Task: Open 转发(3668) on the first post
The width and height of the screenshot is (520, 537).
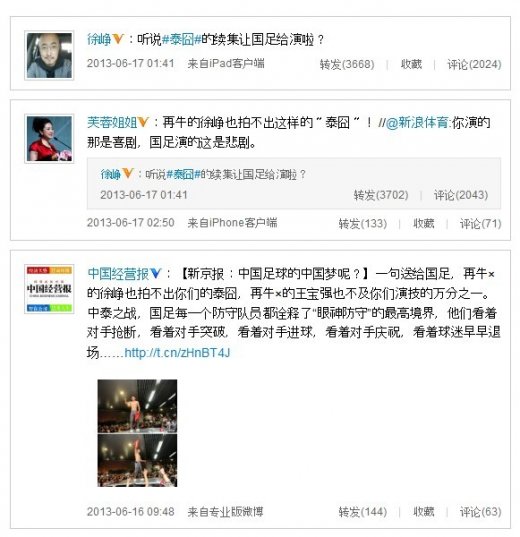Action: (347, 64)
